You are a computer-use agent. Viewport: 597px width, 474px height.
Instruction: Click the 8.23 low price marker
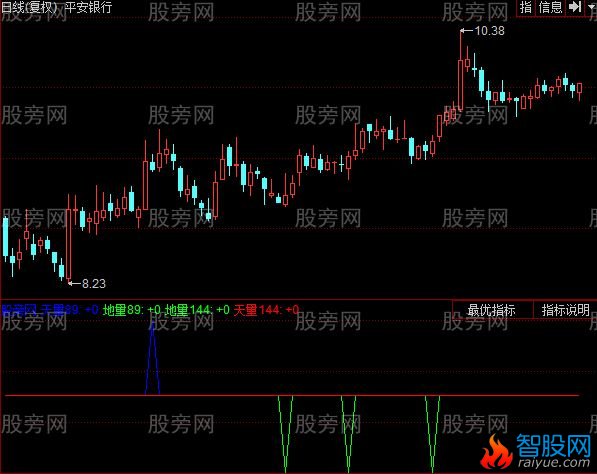click(94, 284)
